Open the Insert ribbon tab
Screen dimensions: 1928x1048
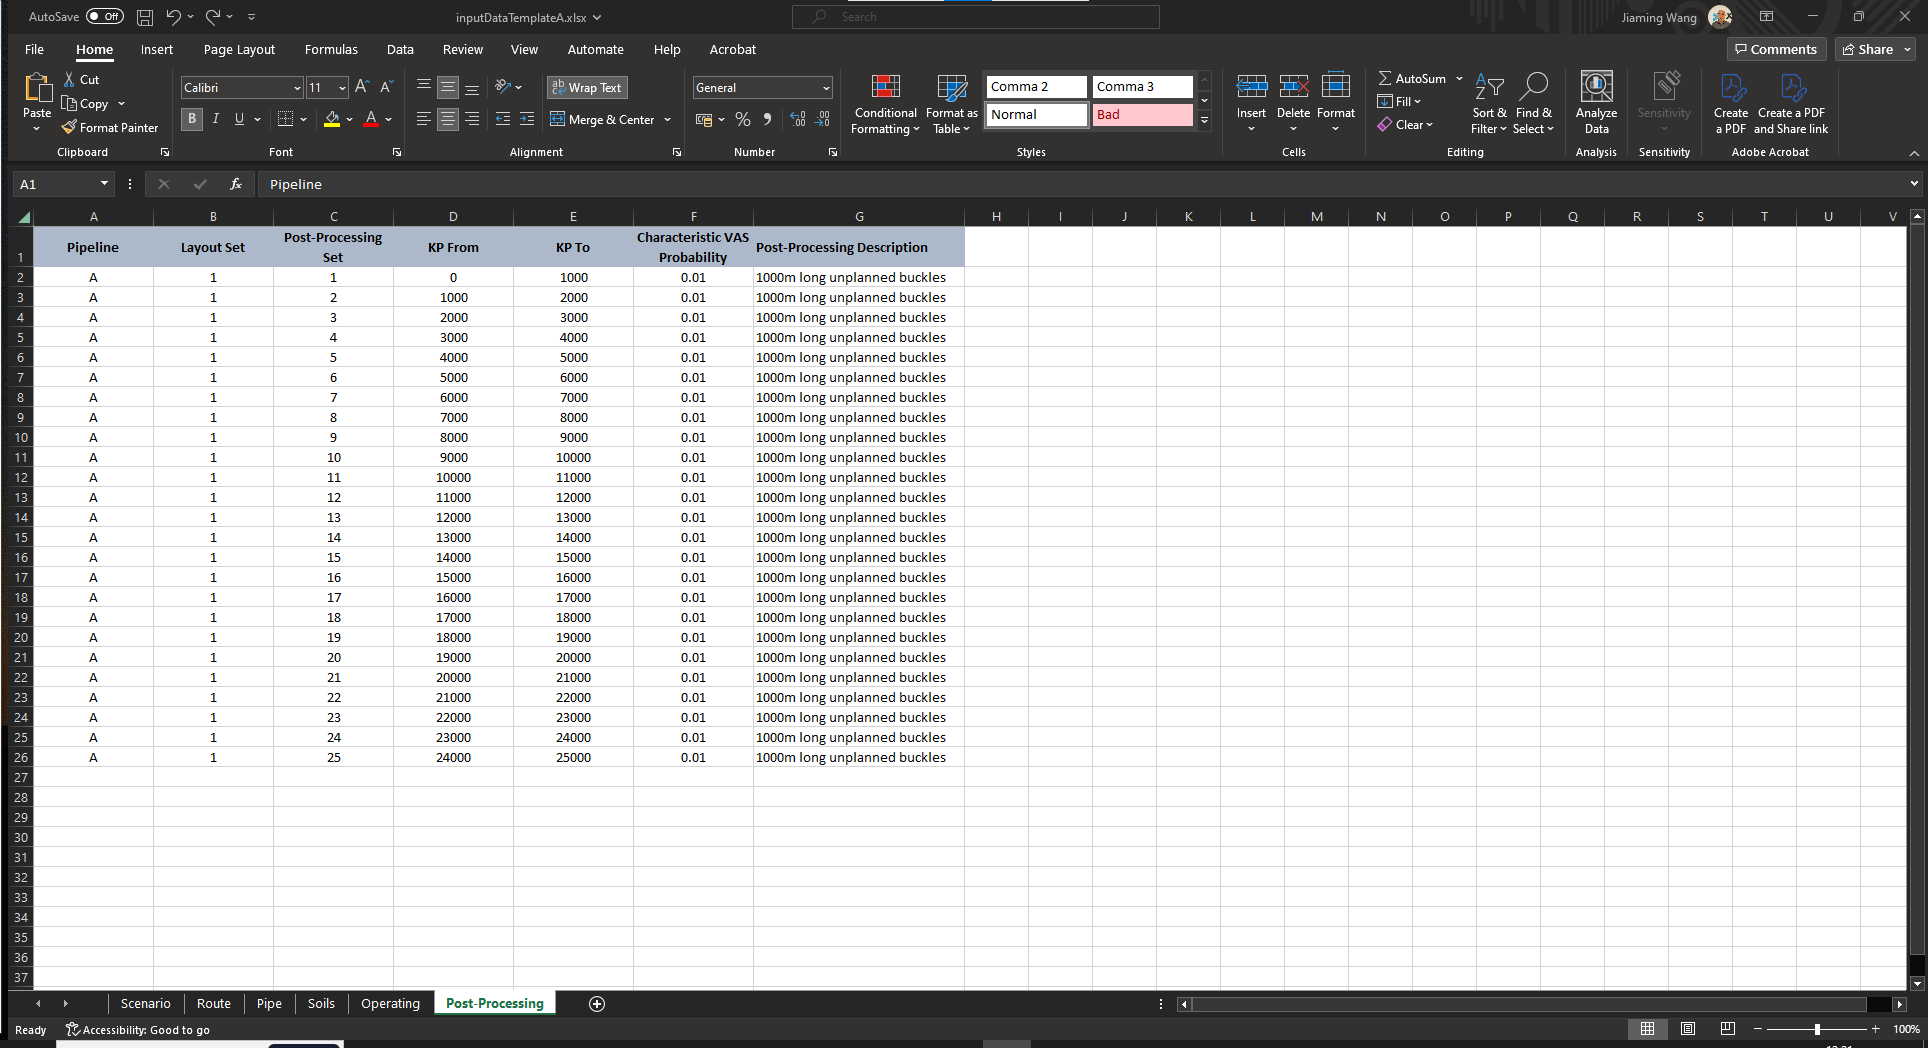[157, 50]
